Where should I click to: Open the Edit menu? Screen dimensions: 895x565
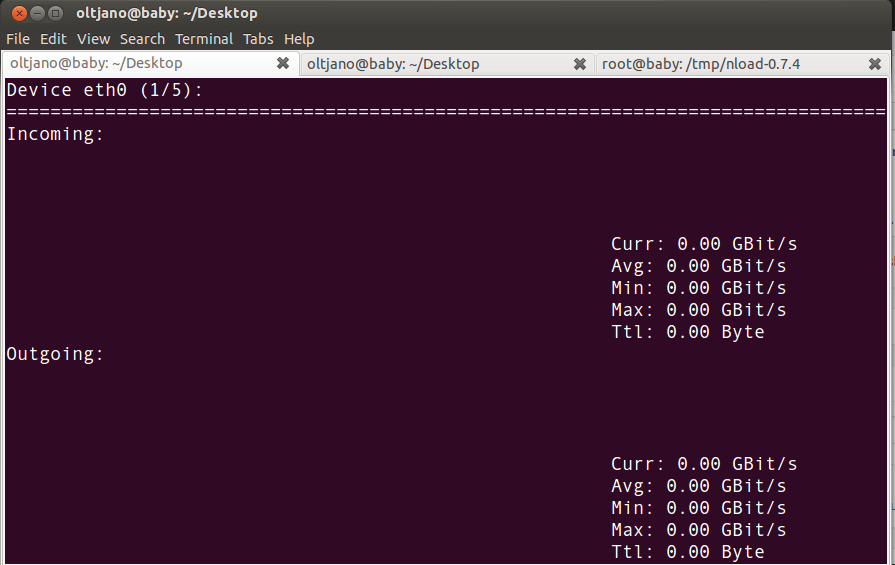(x=53, y=39)
